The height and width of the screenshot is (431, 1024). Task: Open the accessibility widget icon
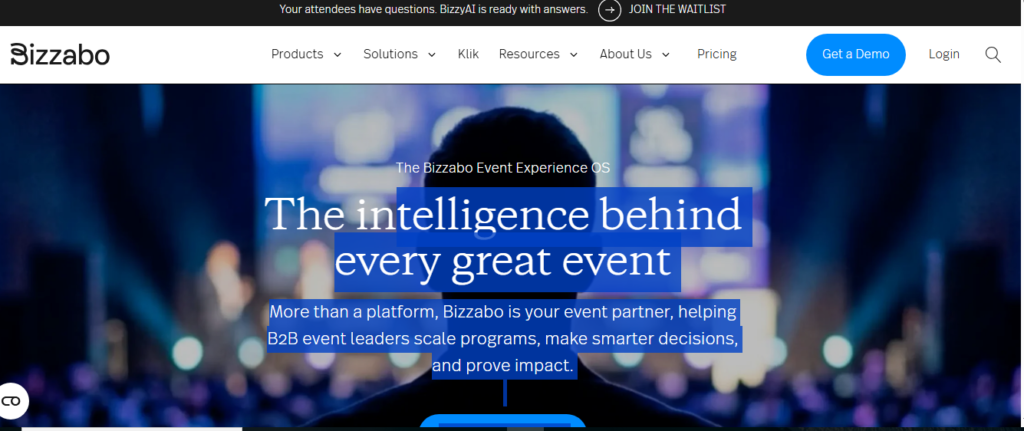pos(12,401)
